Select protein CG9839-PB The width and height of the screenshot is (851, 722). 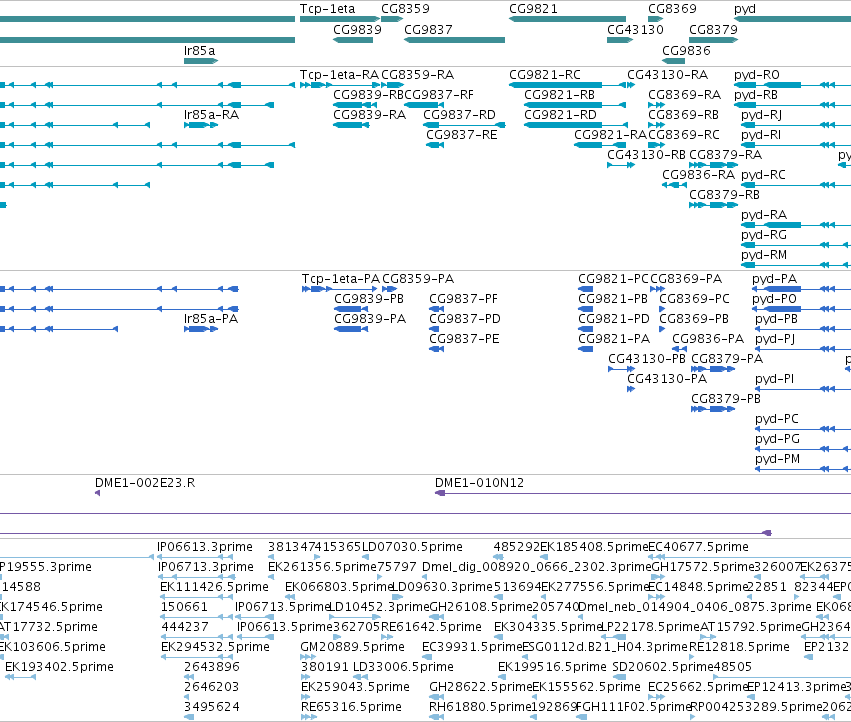click(x=369, y=299)
